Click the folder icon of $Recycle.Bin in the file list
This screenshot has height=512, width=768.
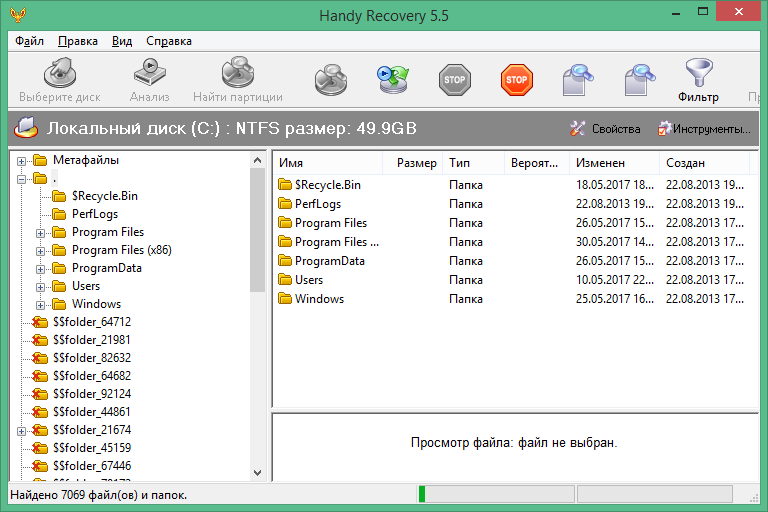(285, 184)
